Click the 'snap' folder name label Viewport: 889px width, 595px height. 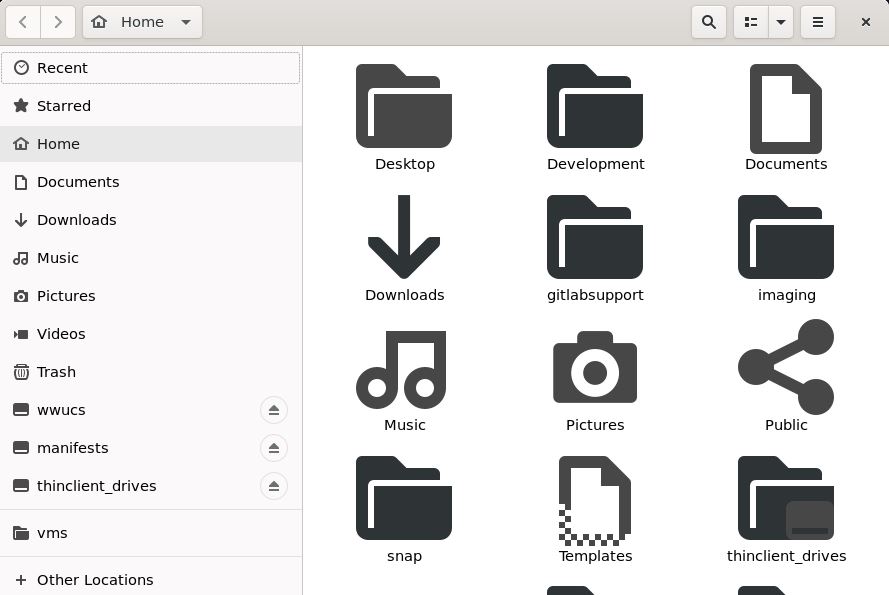404,556
